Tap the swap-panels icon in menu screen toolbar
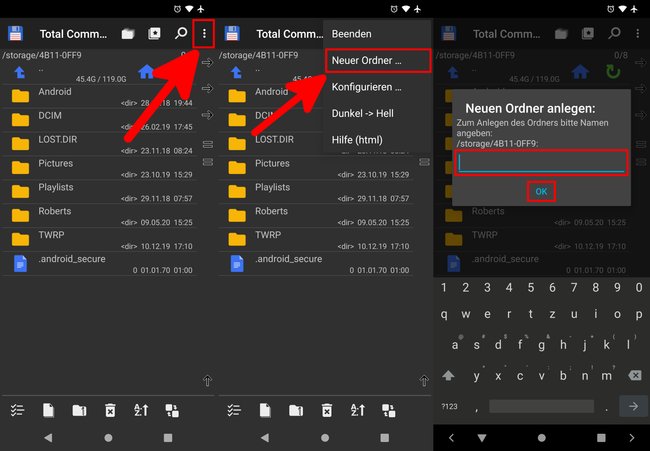Viewport: 650px width, 451px height. 389,410
